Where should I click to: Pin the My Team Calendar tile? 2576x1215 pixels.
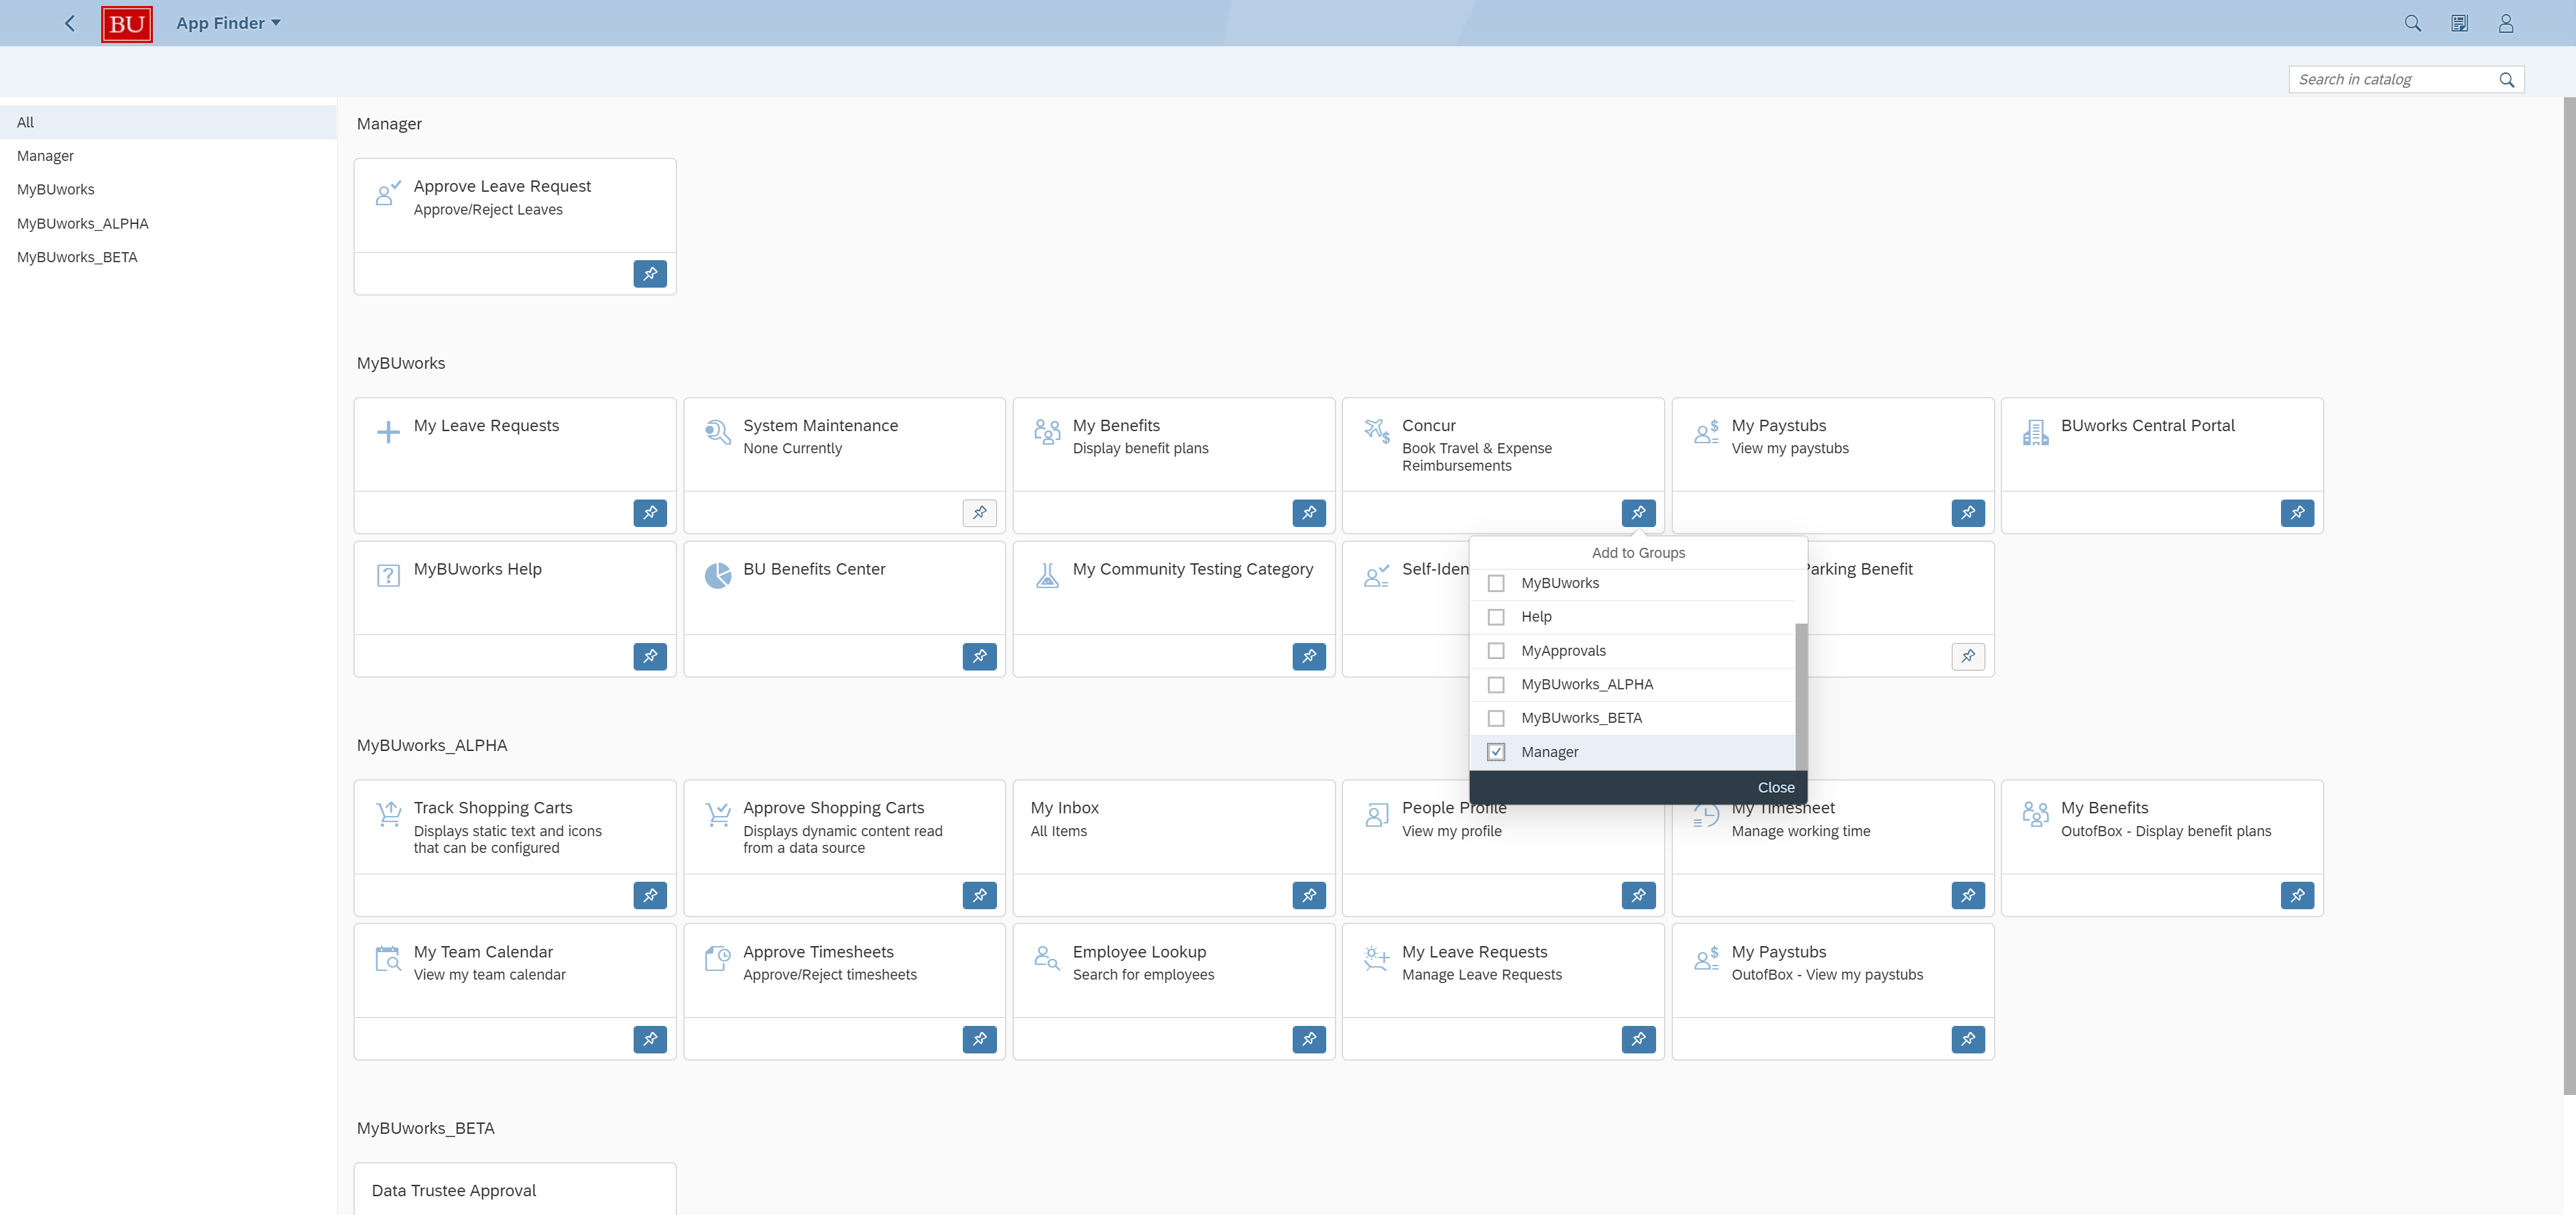650,1039
